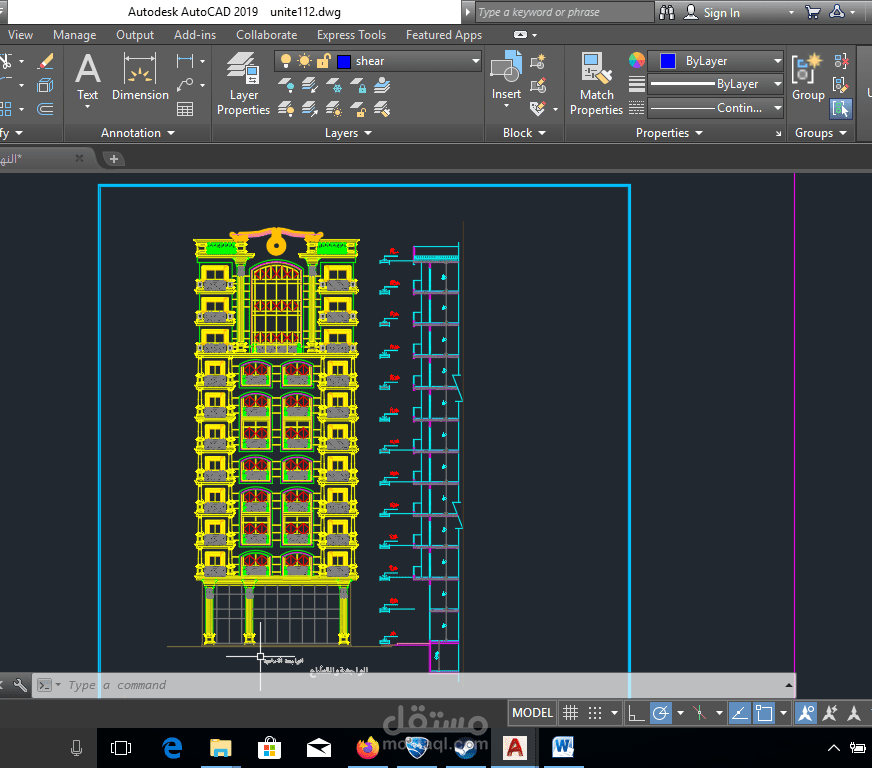872x768 pixels.
Task: Toggle Group Selection on/off button
Action: (841, 109)
